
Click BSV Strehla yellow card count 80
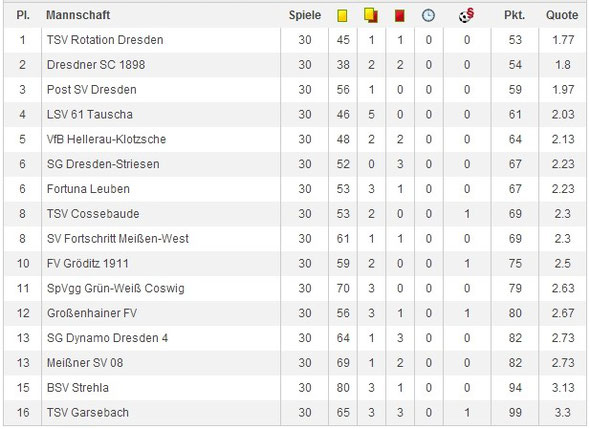point(343,388)
